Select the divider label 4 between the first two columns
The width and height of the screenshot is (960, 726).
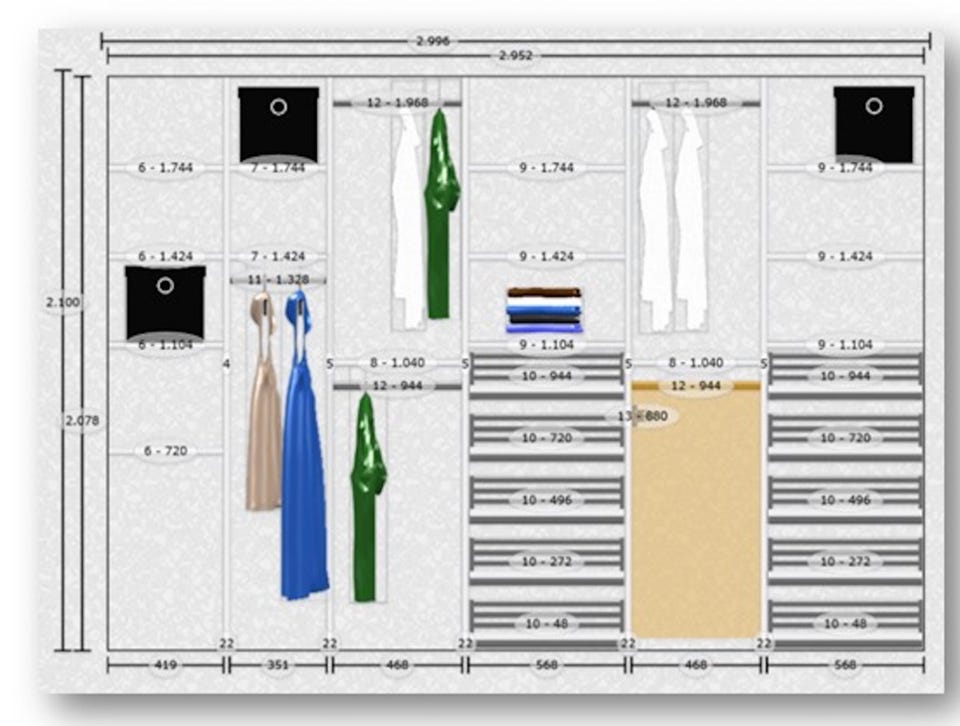(x=227, y=364)
